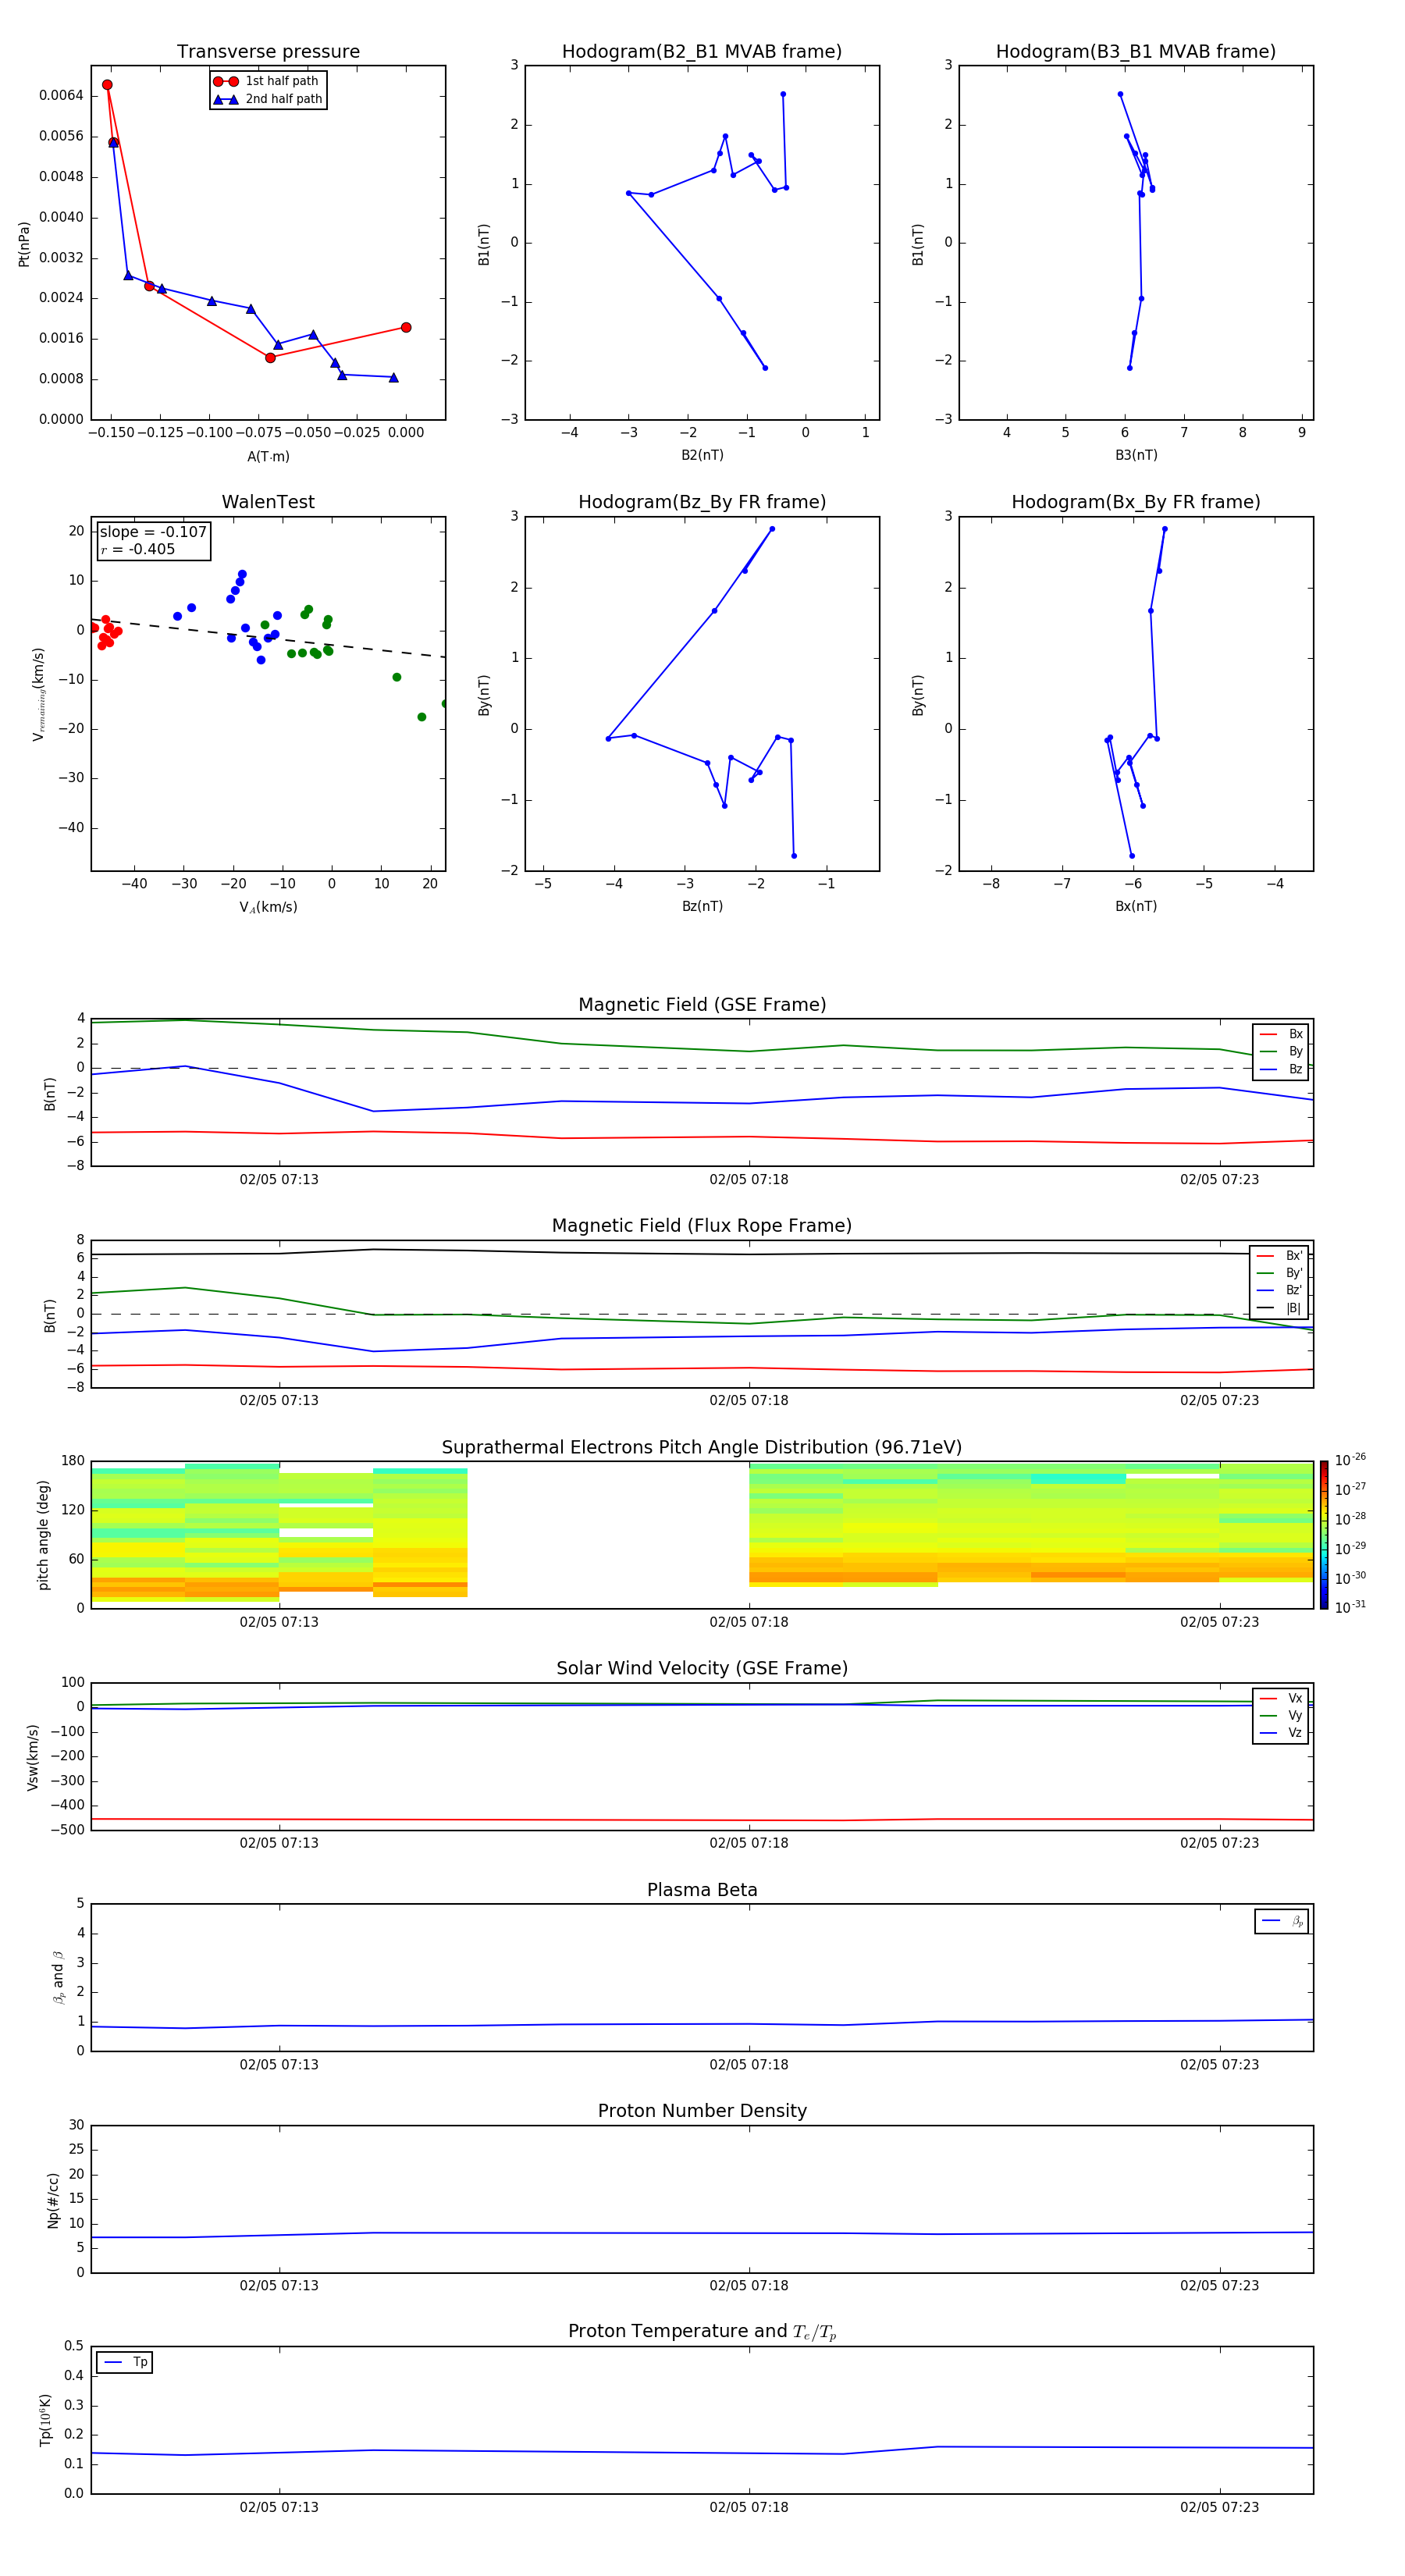Click 'Proton Number Density' plot title
The height and width of the screenshot is (2576, 1405).
coord(702,2111)
